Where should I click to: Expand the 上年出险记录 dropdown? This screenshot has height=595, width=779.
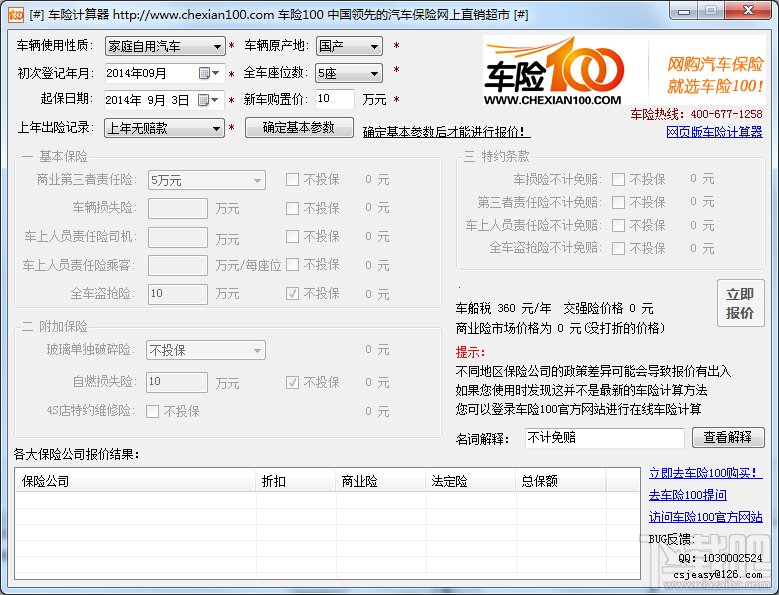(164, 128)
